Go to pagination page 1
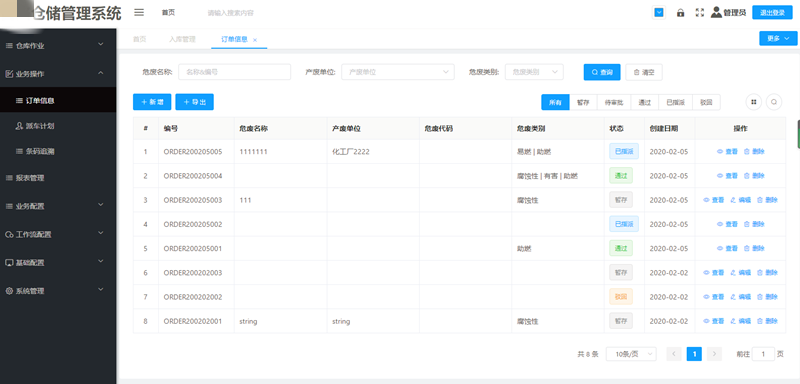Viewport: 800px width, 384px height. coord(694,354)
